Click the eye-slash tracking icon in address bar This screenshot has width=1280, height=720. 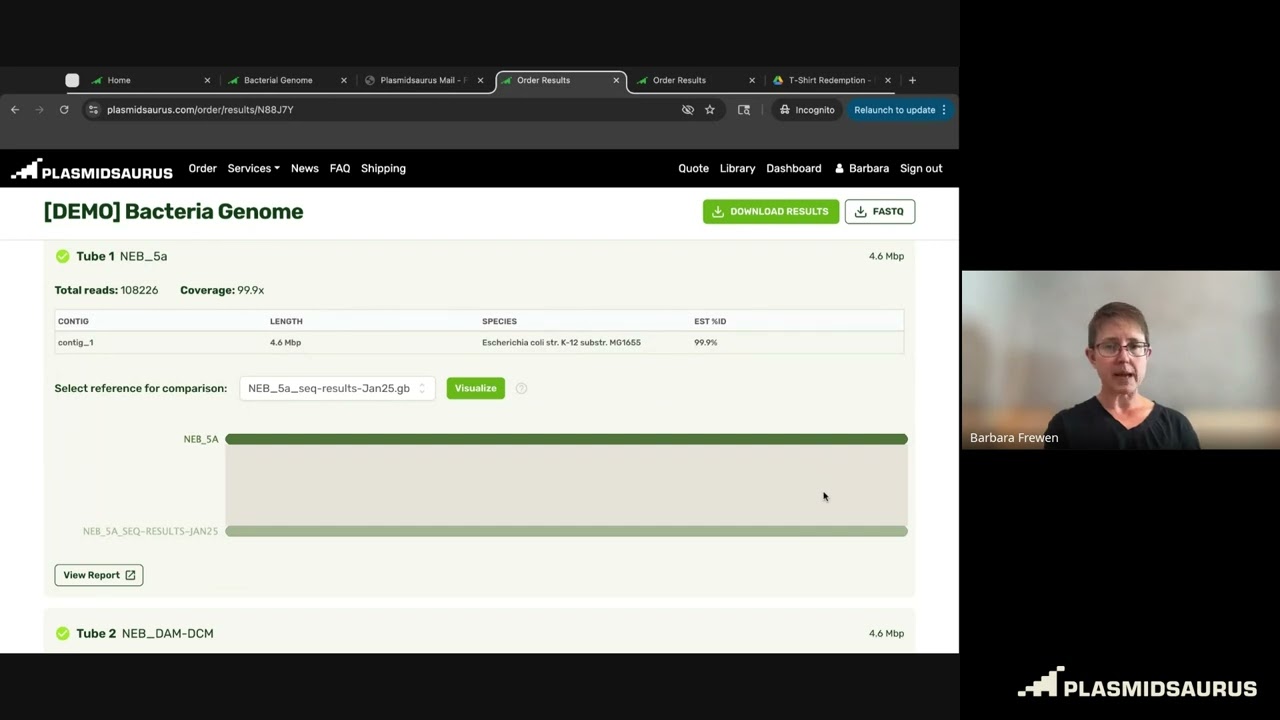(x=688, y=110)
